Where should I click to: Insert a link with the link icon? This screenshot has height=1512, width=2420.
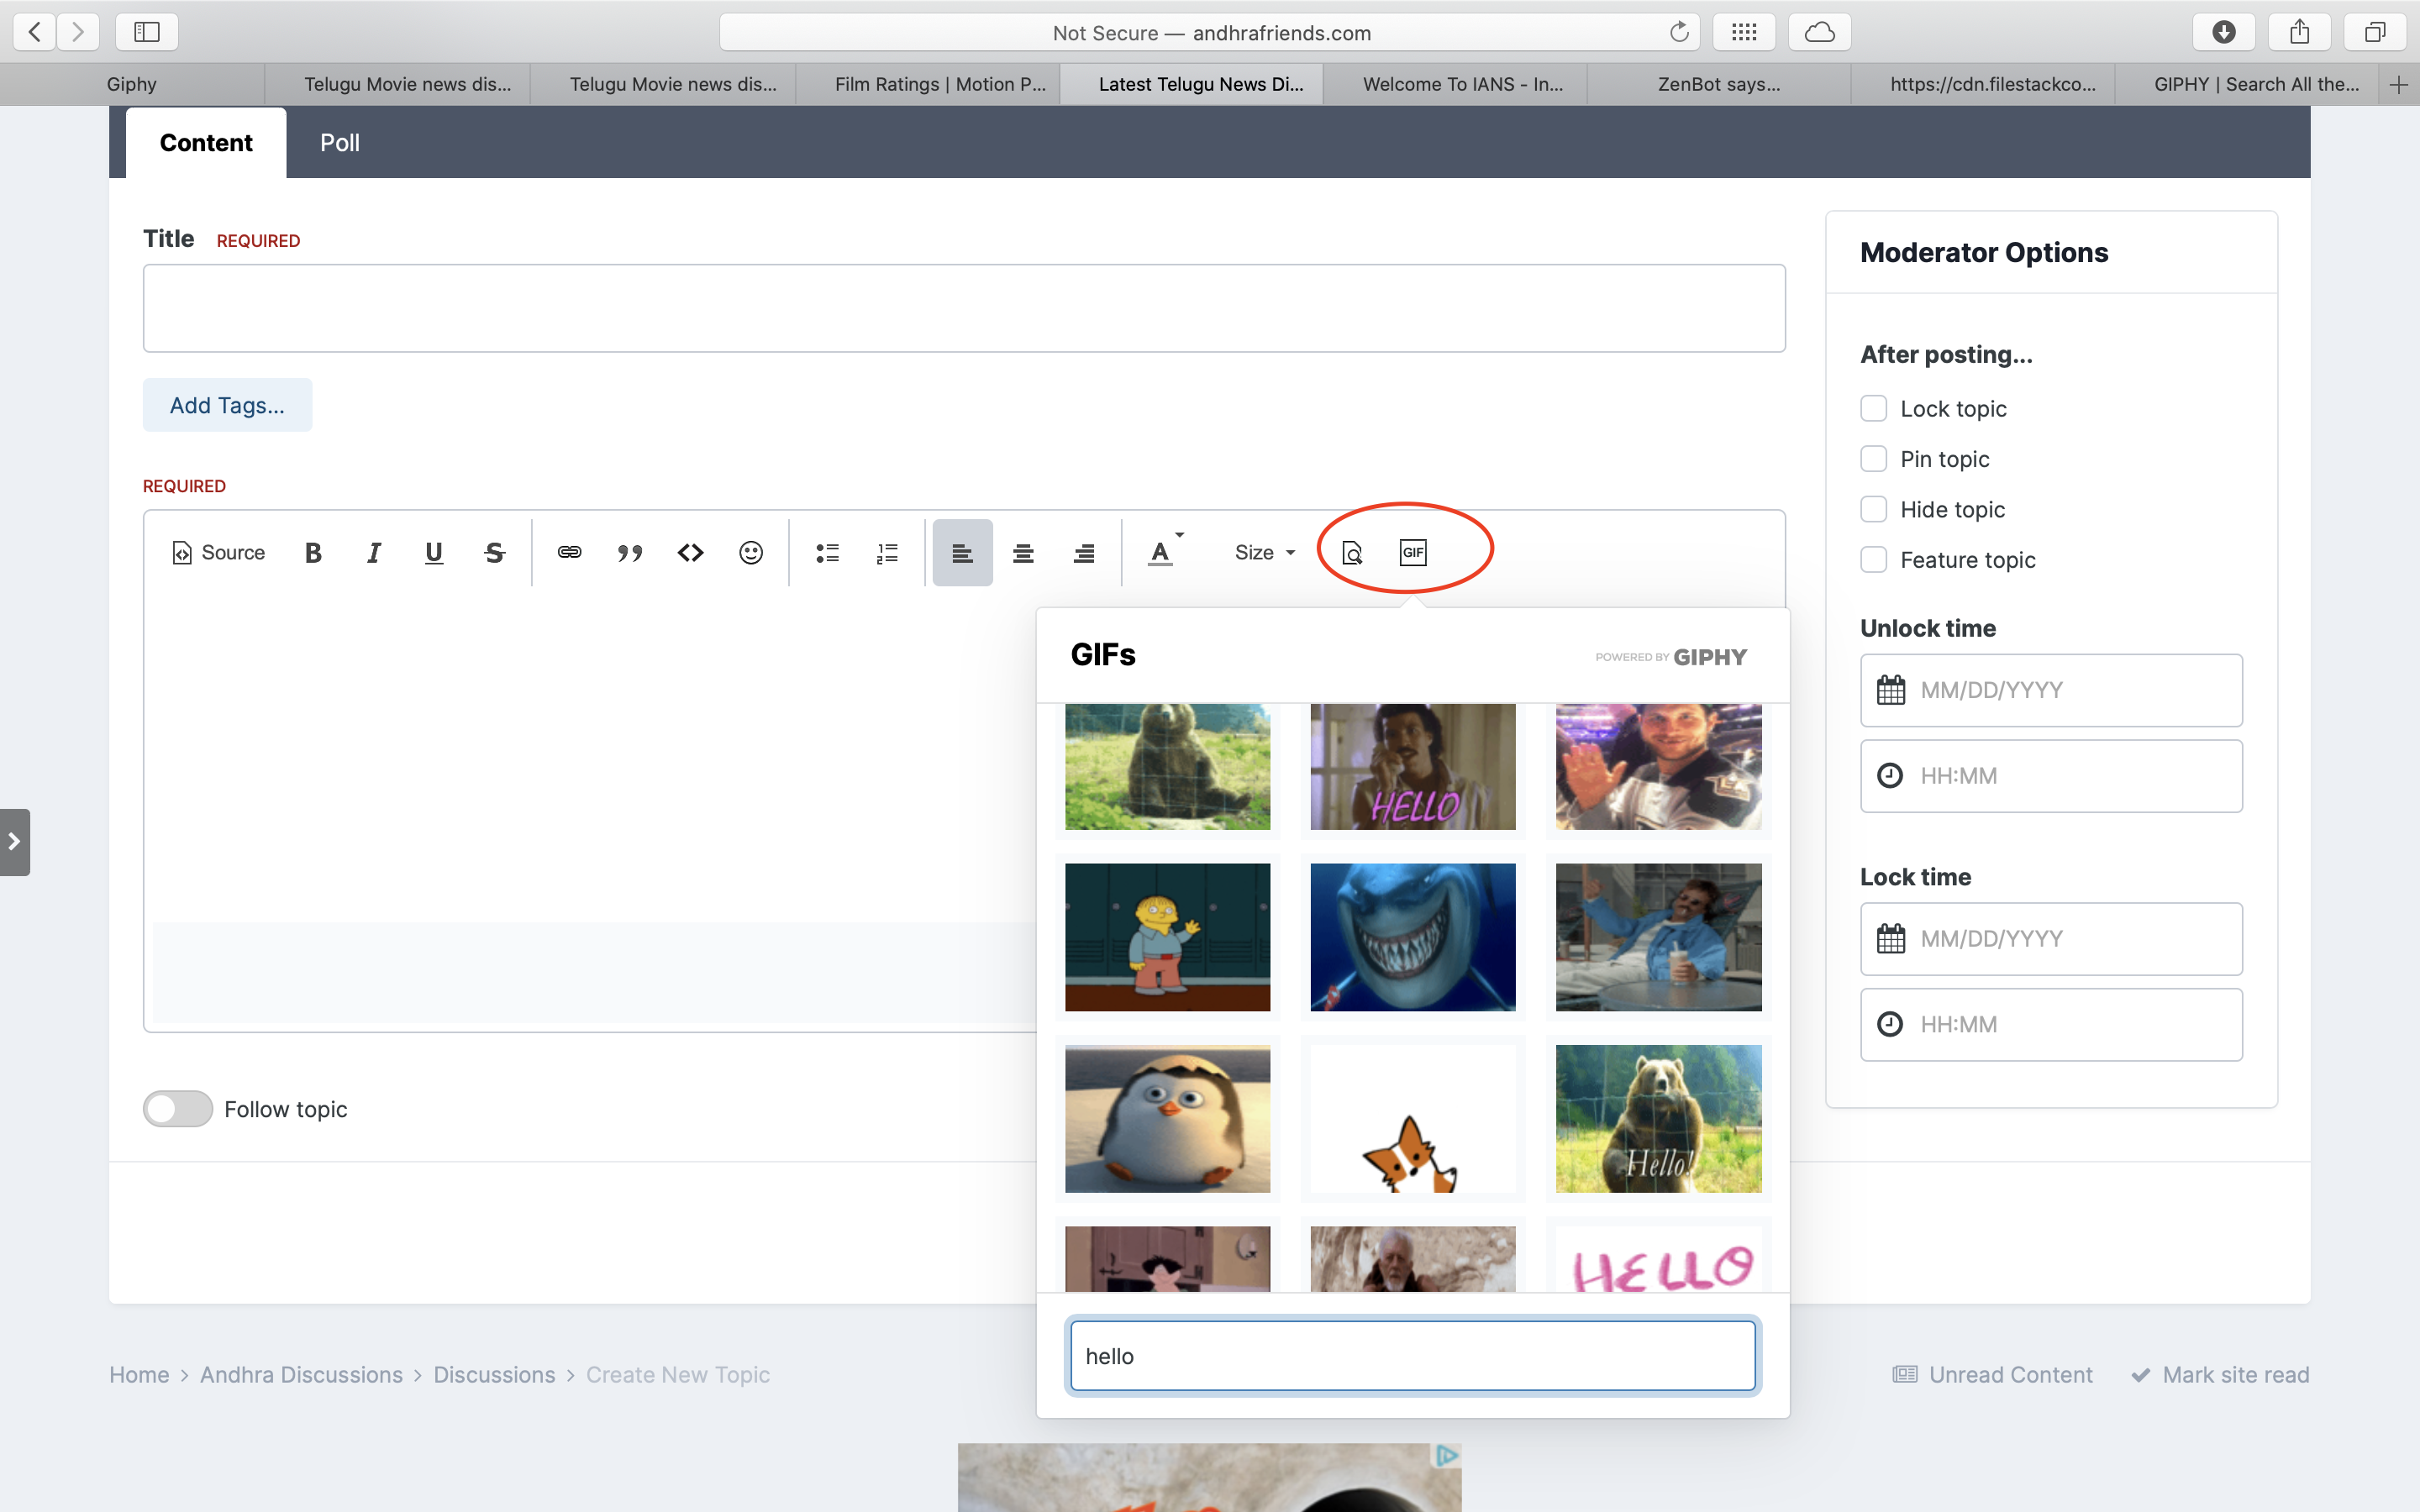point(570,553)
